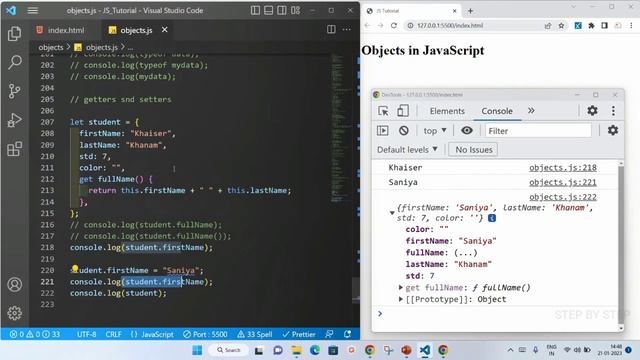Open the console settings gear
This screenshot has width=640, height=360.
(613, 130)
